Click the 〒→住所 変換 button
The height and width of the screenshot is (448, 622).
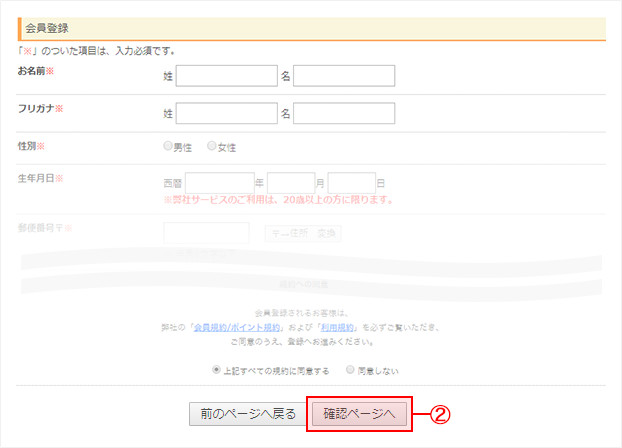click(303, 234)
